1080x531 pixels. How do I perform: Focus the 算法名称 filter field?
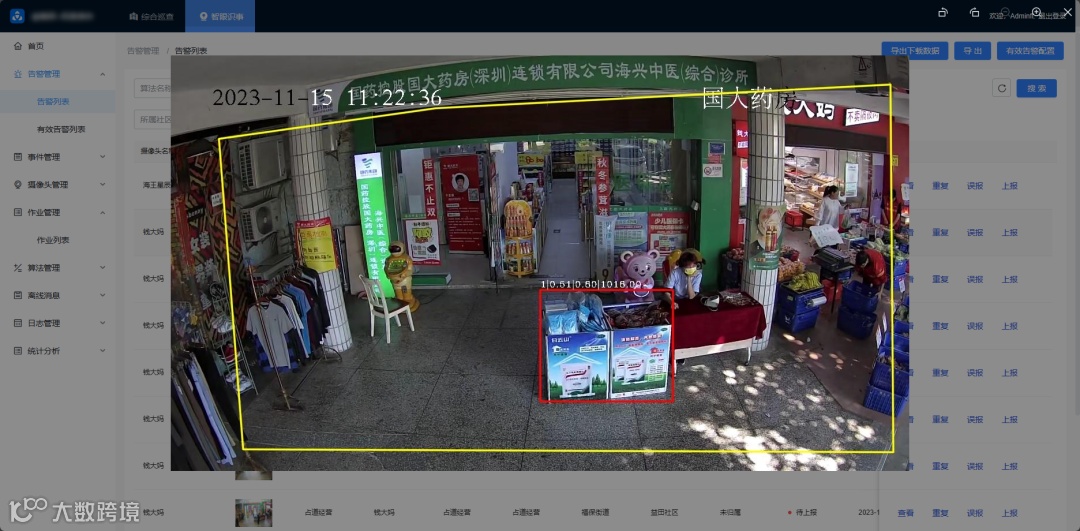click(x=153, y=88)
